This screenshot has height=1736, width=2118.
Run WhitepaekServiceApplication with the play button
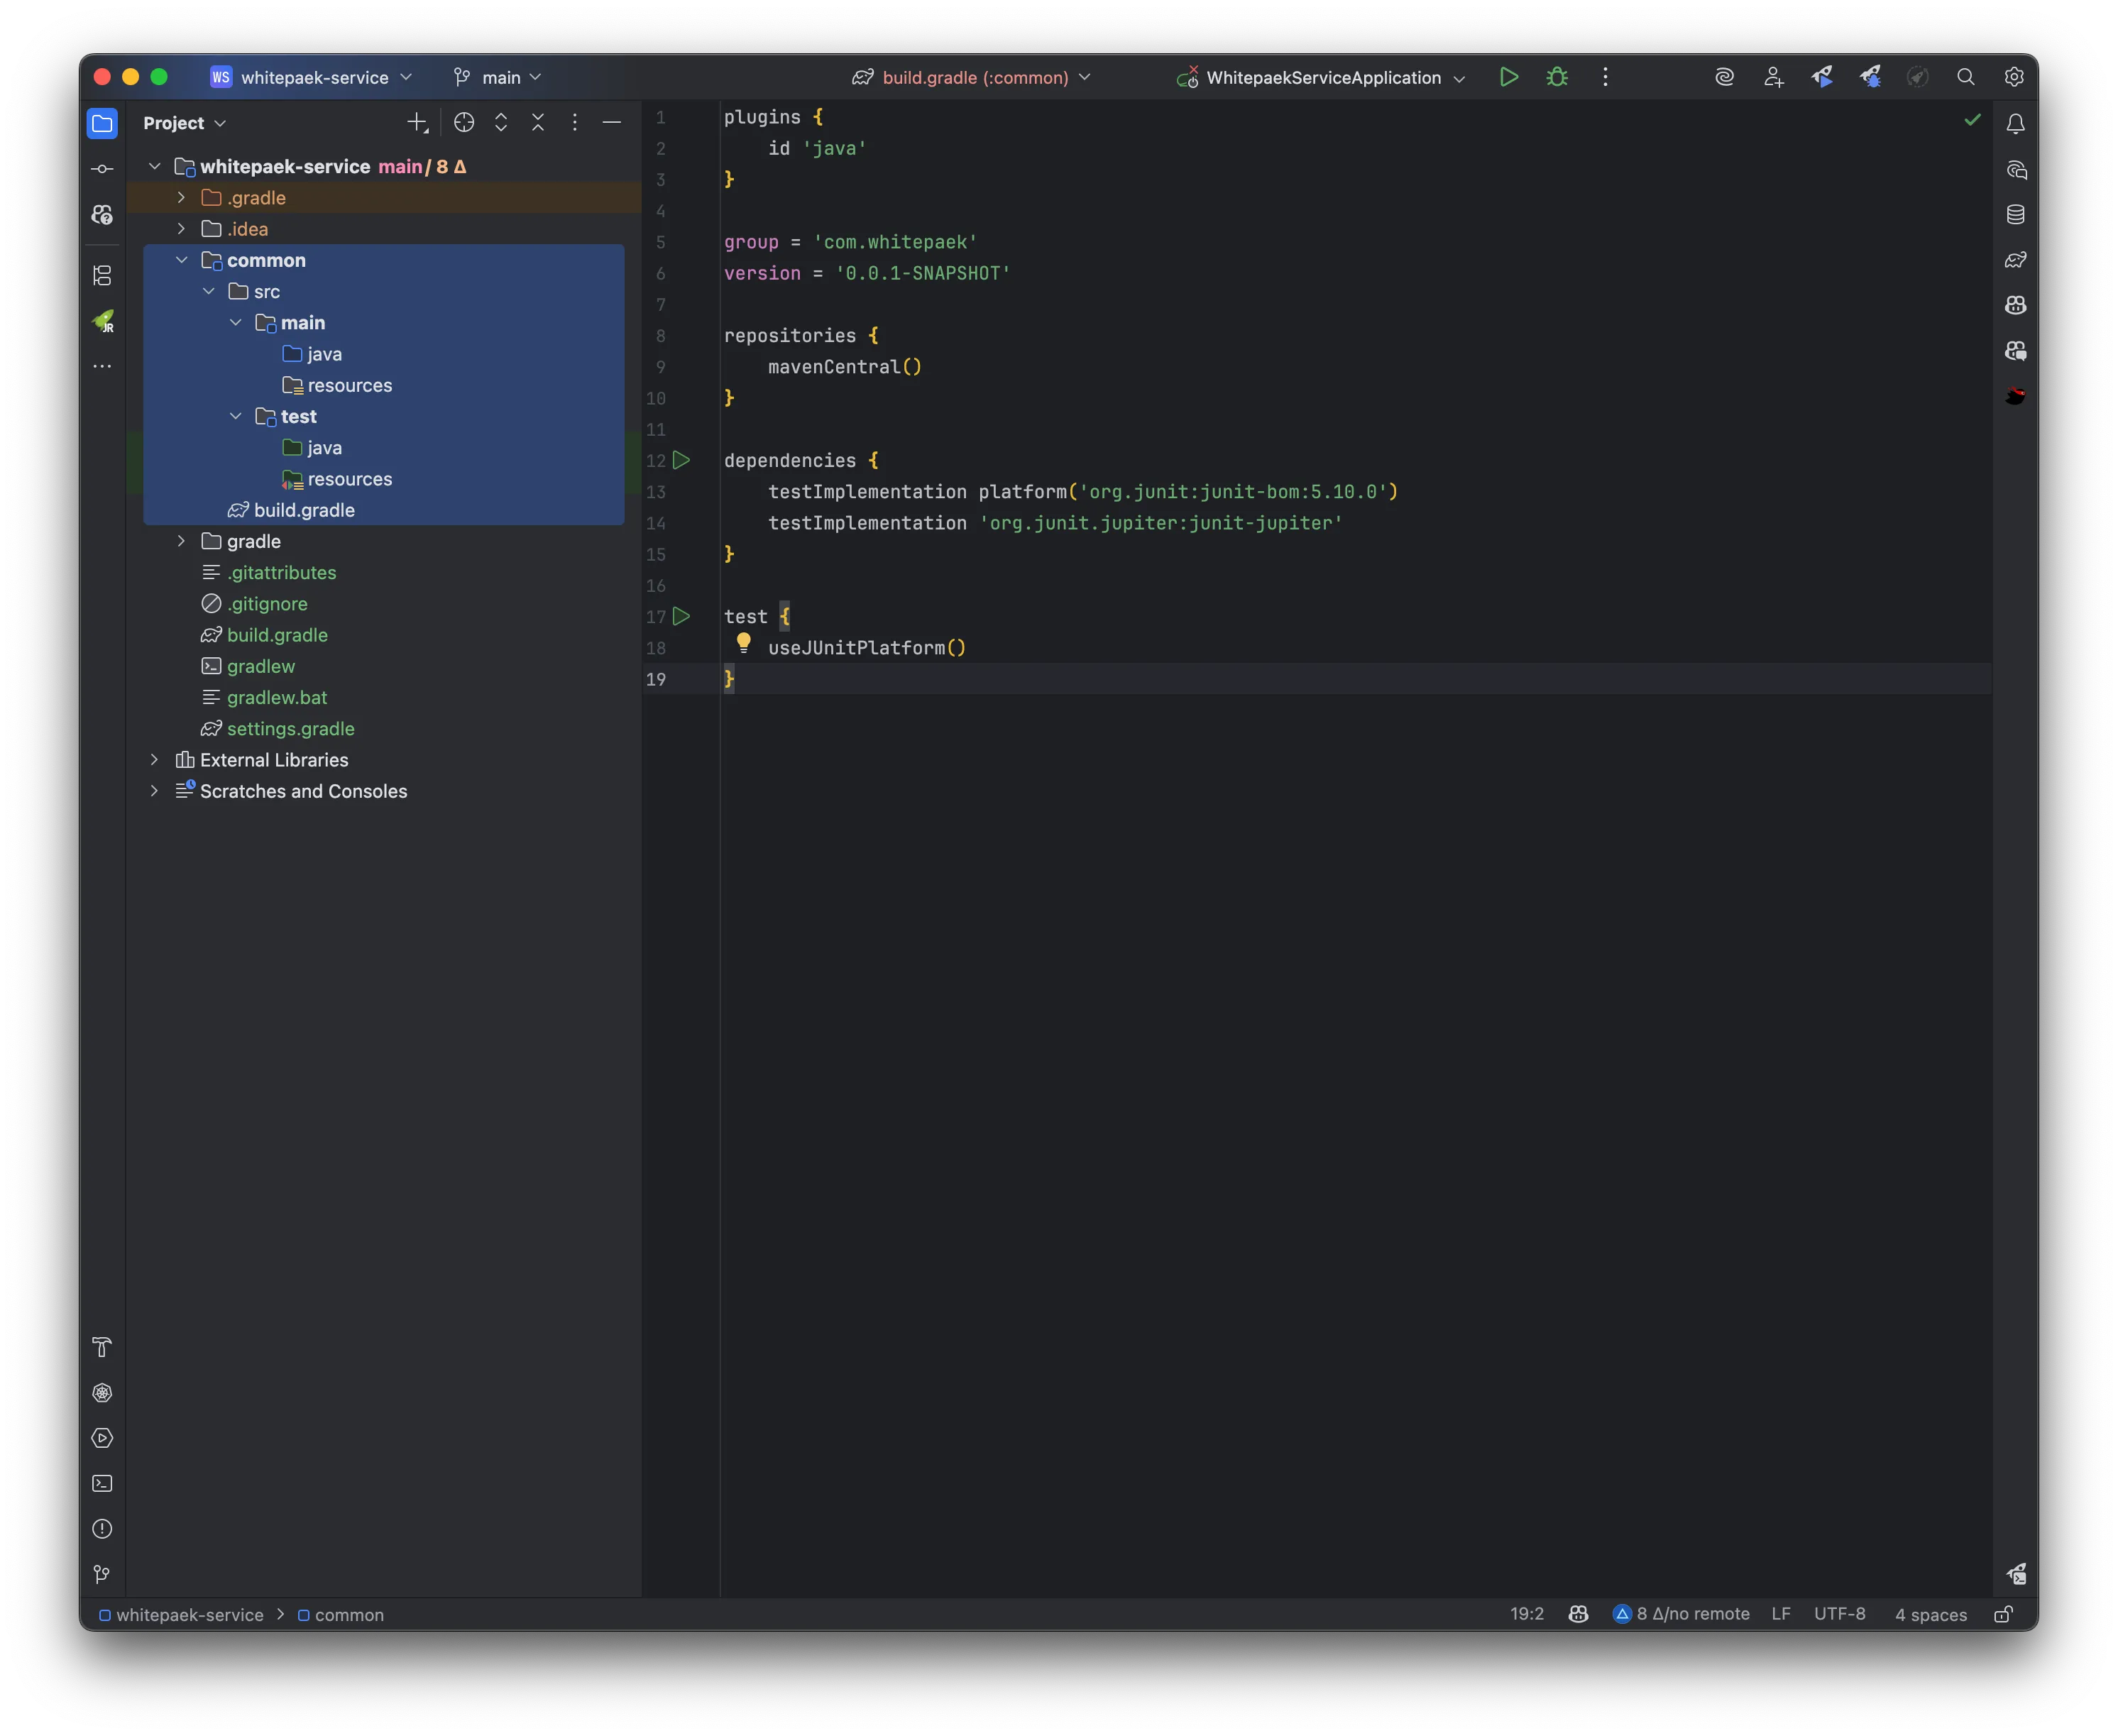coord(1509,77)
